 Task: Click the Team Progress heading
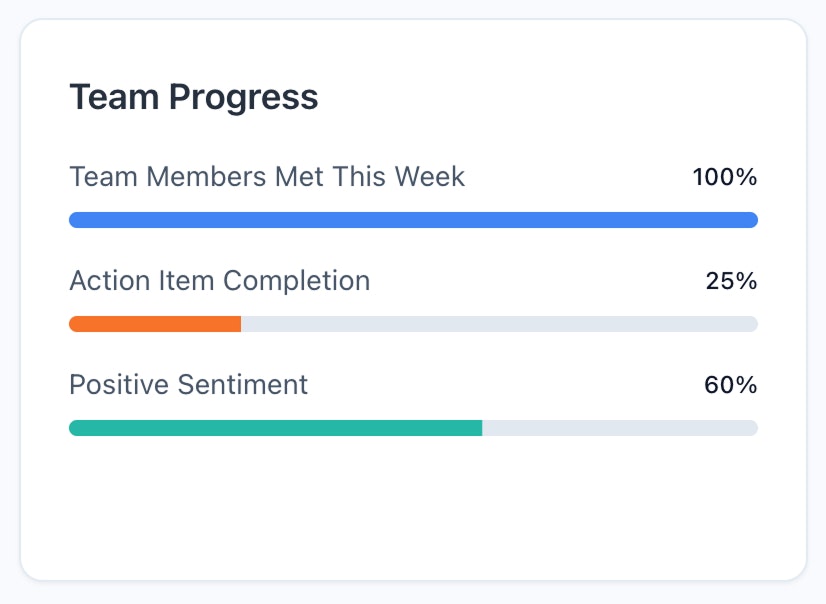click(193, 97)
